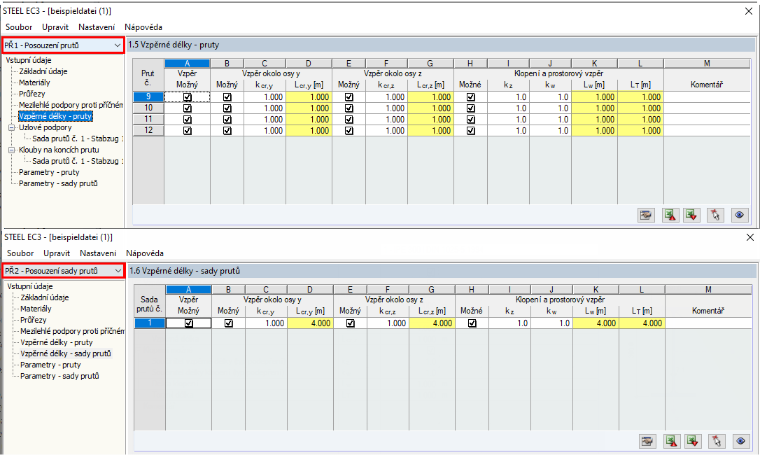
Task: Select Sada prutů č. 1 under Klouby
Action: click(x=77, y=161)
